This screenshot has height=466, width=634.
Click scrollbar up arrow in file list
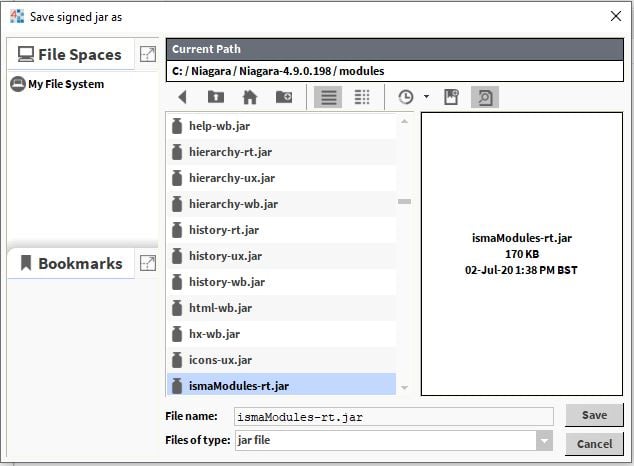(x=404, y=121)
